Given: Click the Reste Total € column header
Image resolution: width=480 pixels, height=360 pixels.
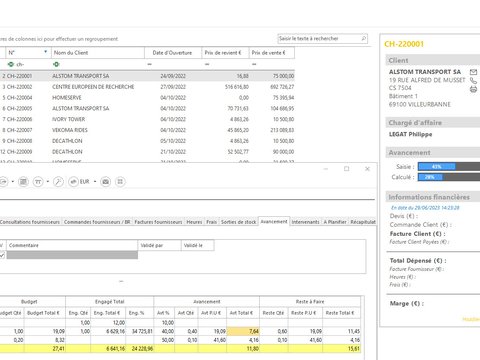Looking at the screenshot, I should pos(342,313).
